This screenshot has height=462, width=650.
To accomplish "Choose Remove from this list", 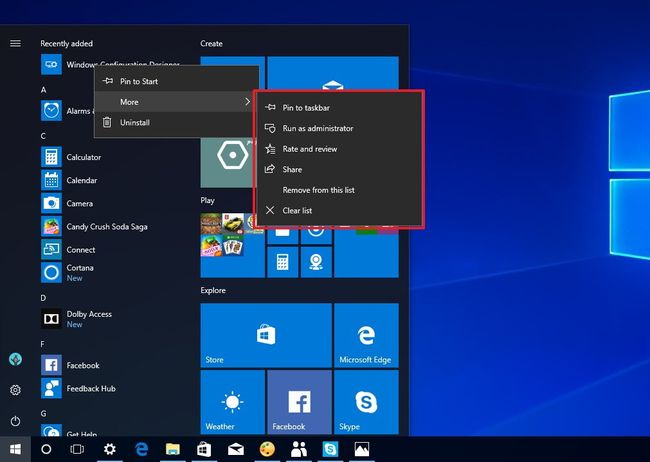I will [x=339, y=190].
